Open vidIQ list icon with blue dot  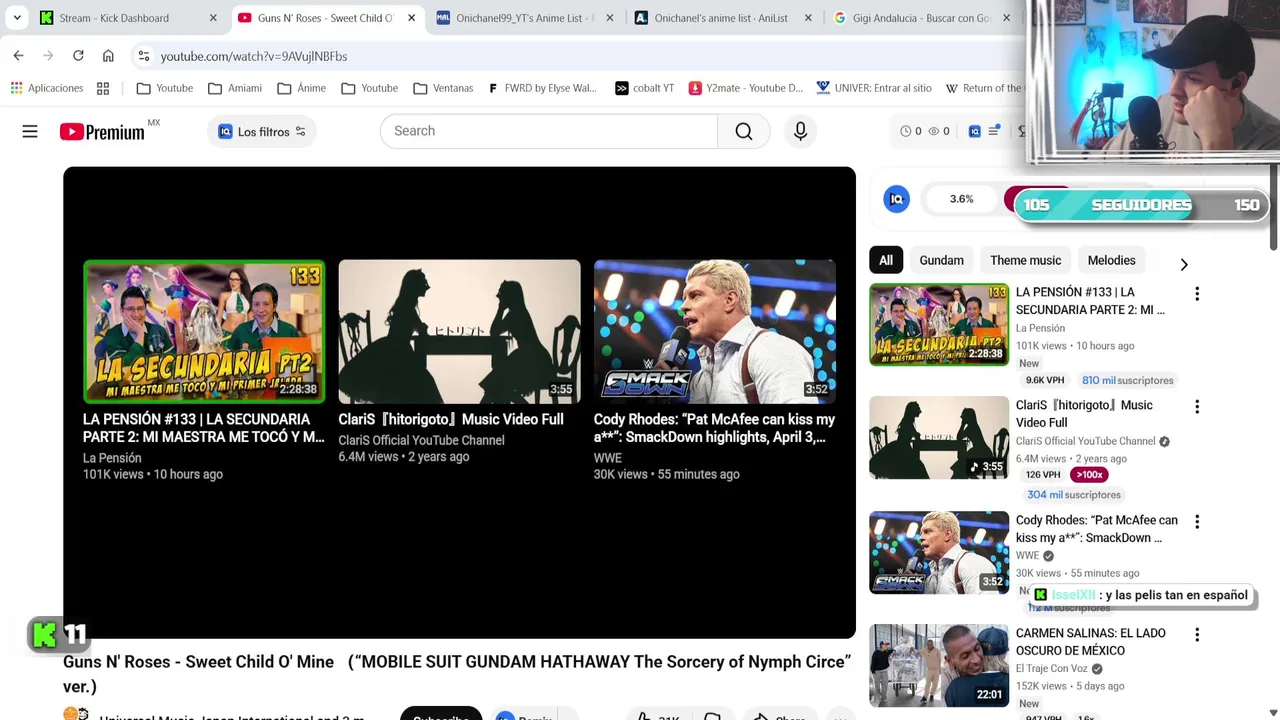pyautogui.click(x=994, y=131)
